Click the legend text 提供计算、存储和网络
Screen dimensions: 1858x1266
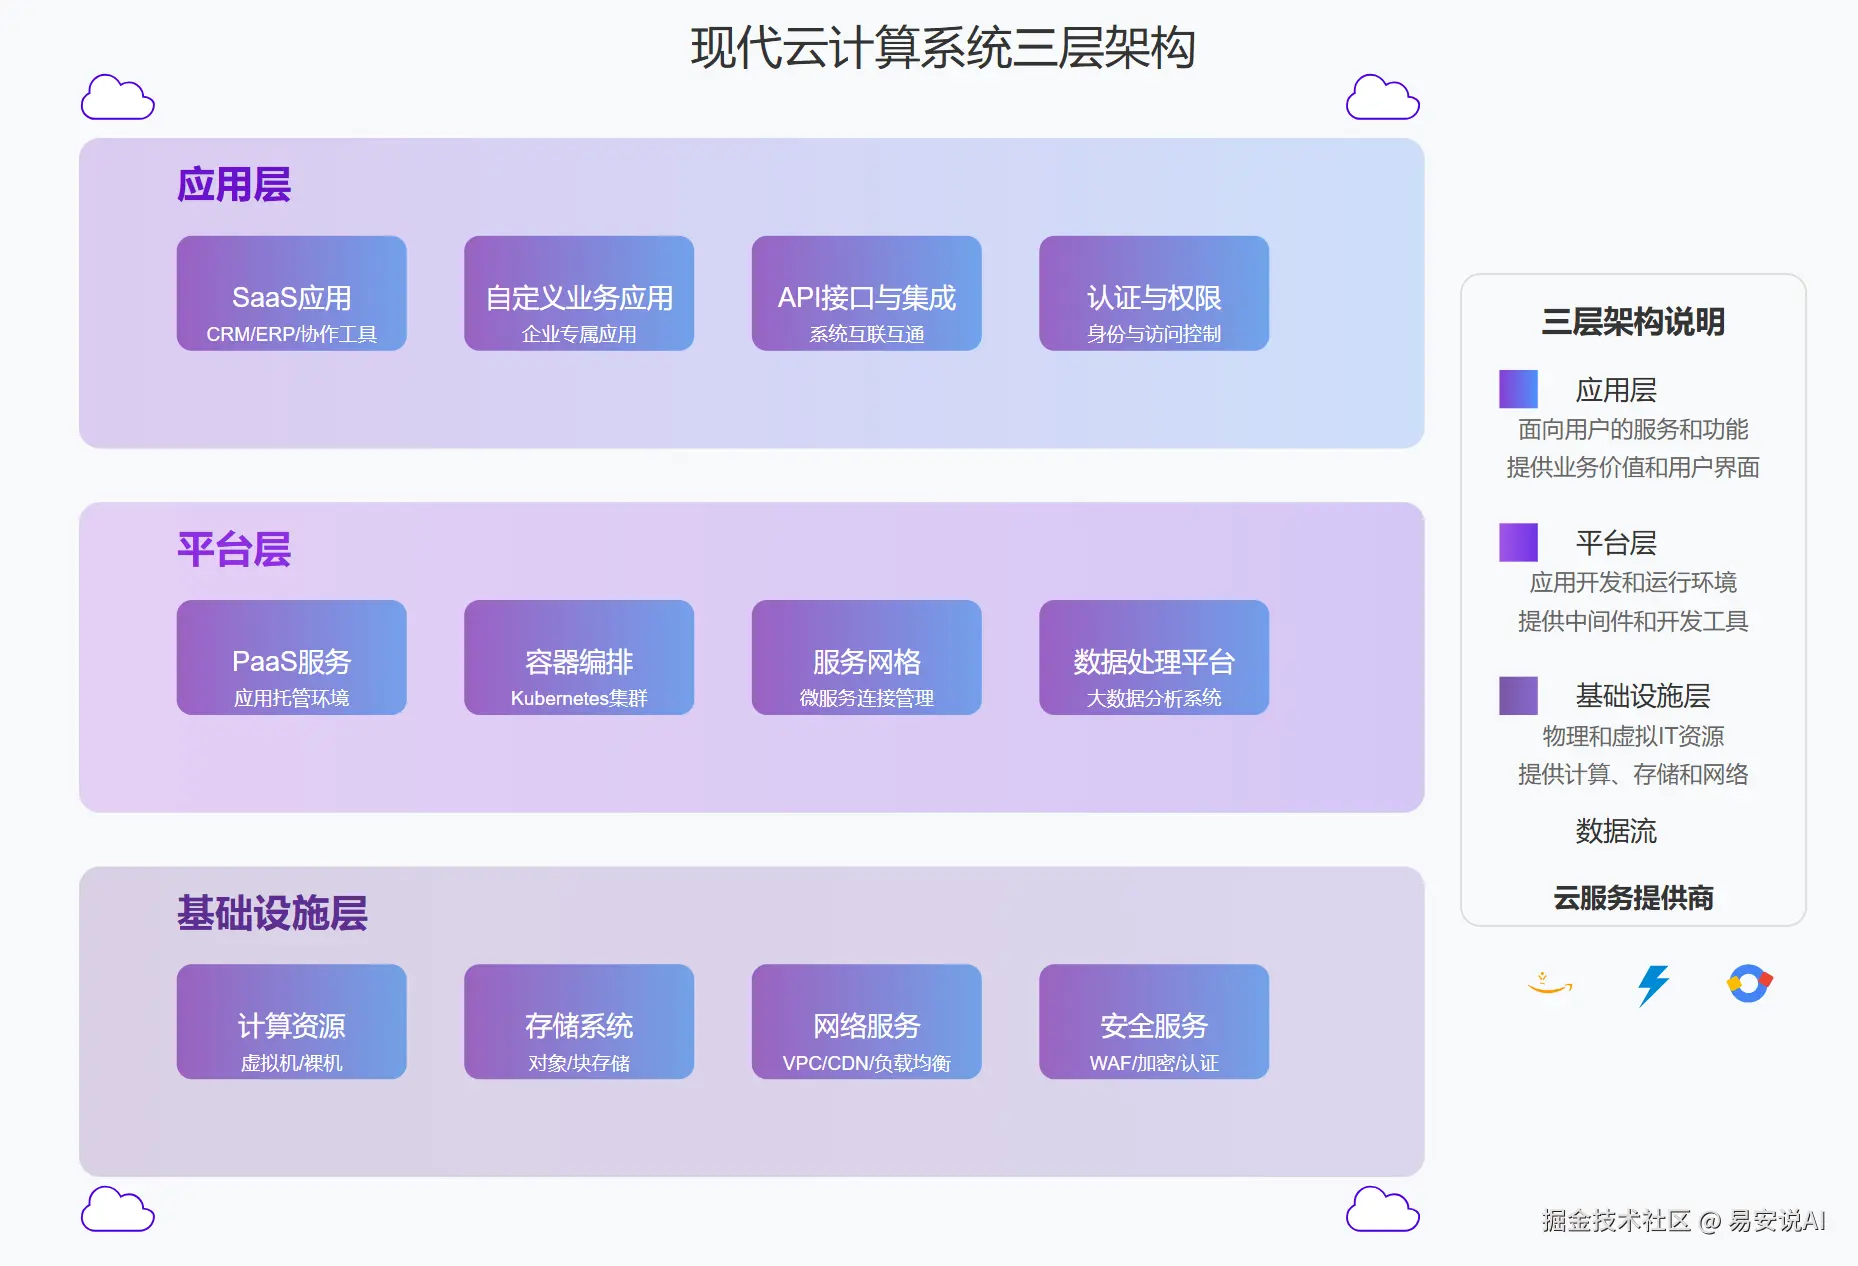tap(1633, 774)
